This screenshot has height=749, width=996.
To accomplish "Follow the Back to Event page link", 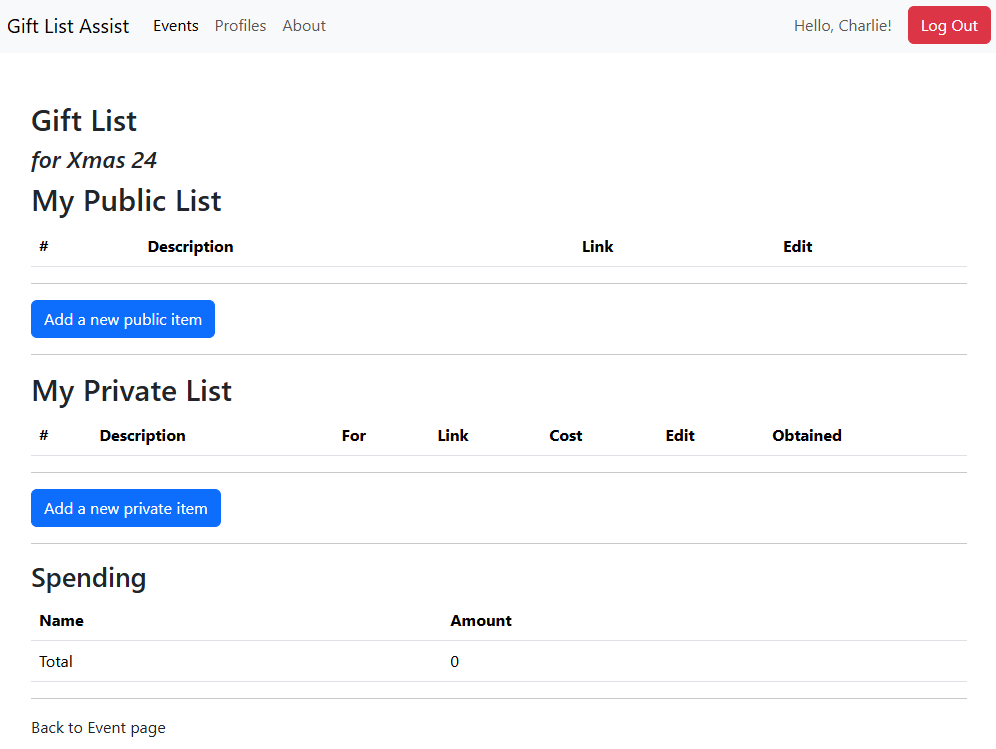I will click(x=98, y=727).
